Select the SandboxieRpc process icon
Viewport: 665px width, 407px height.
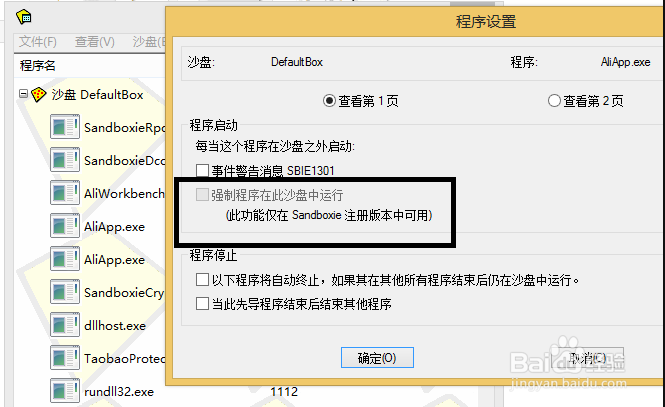(65, 127)
